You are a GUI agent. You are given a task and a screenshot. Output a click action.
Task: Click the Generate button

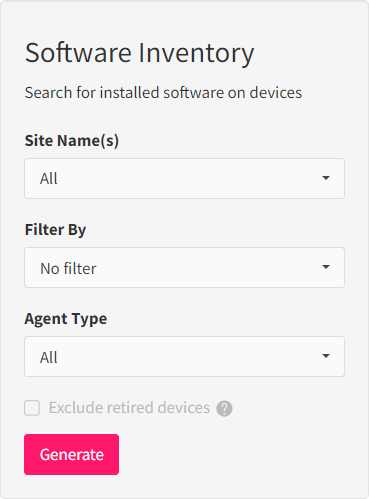click(x=71, y=454)
